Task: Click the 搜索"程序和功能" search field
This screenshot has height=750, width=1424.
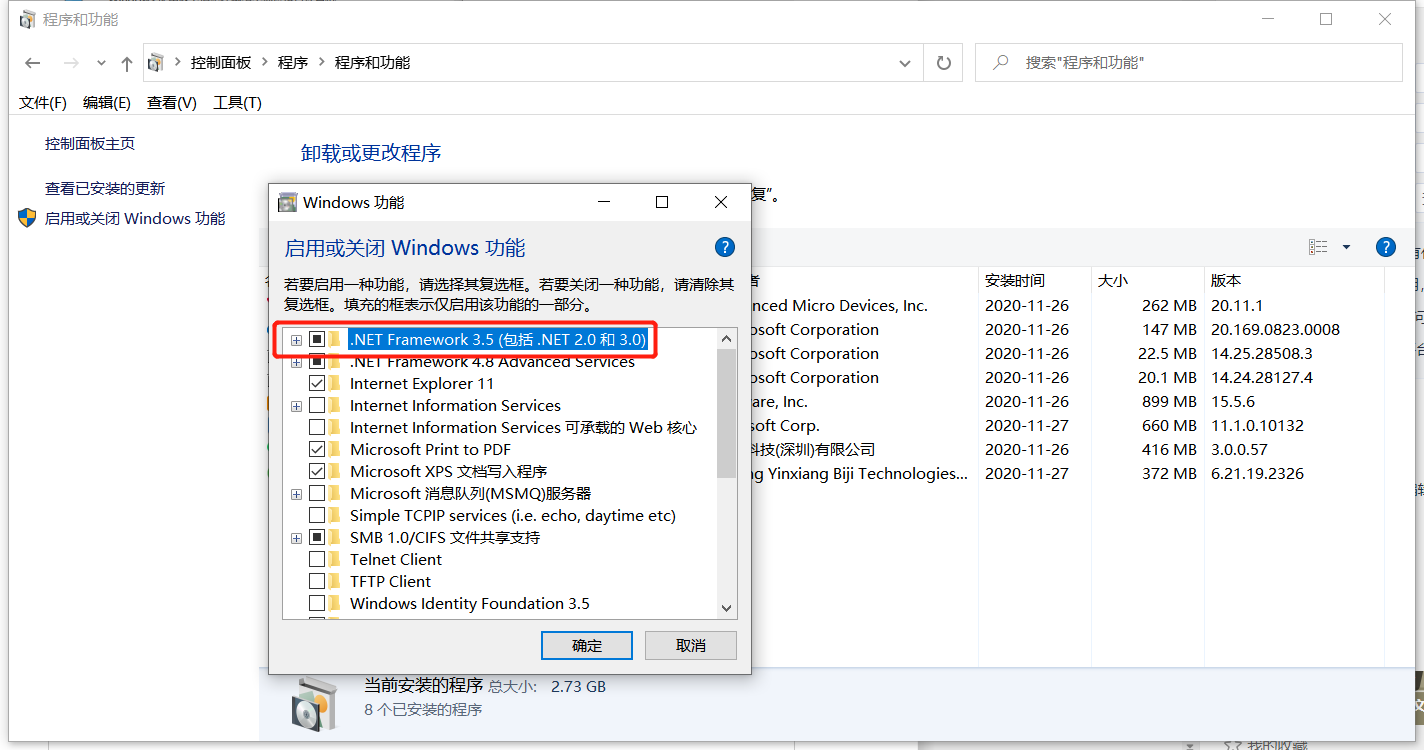Action: tap(1200, 63)
